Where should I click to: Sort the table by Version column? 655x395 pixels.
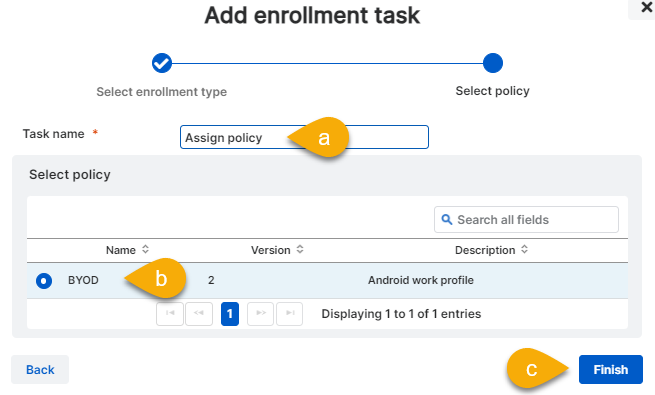tap(277, 250)
